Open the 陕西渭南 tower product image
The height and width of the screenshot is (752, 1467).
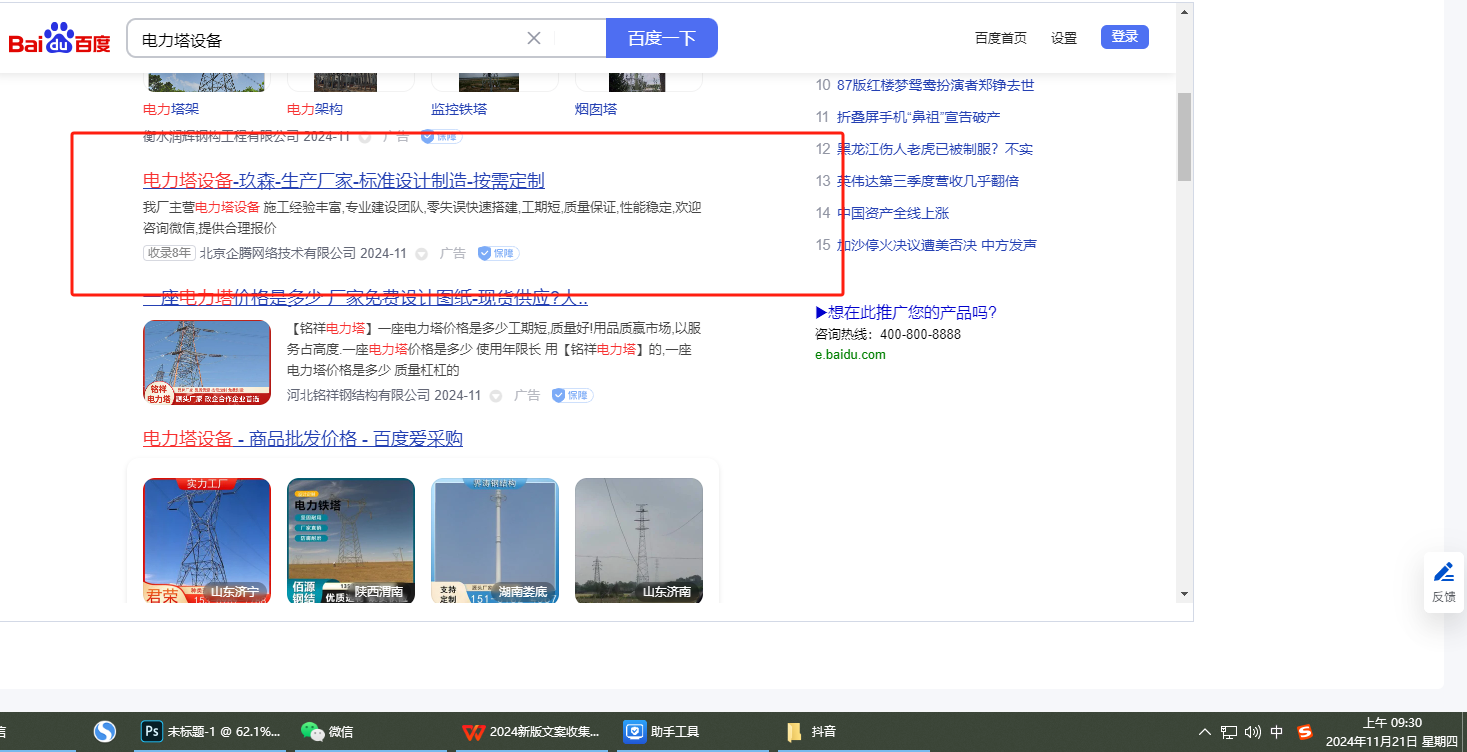tap(351, 541)
